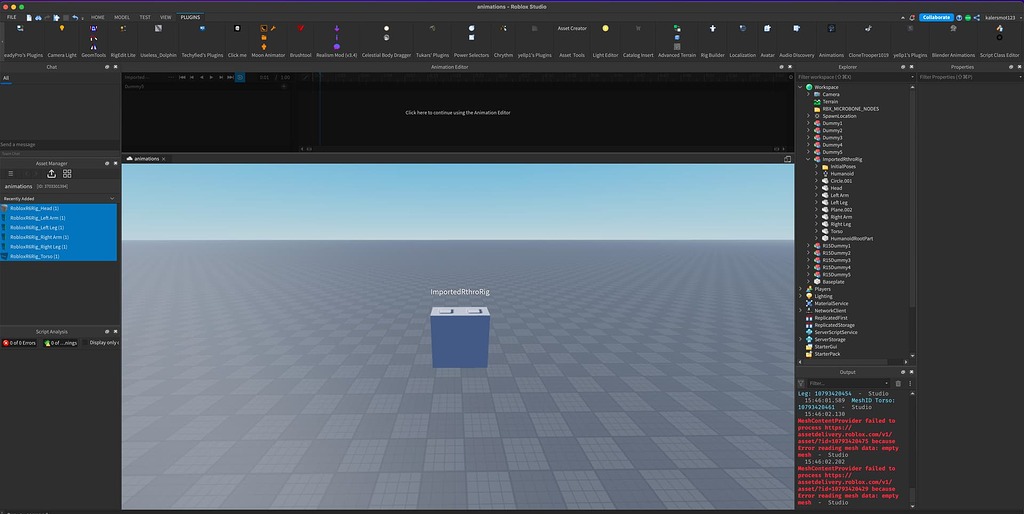Image resolution: width=1024 pixels, height=514 pixels.
Task: Click the Asset Manager bulk import icon
Action: point(52,174)
